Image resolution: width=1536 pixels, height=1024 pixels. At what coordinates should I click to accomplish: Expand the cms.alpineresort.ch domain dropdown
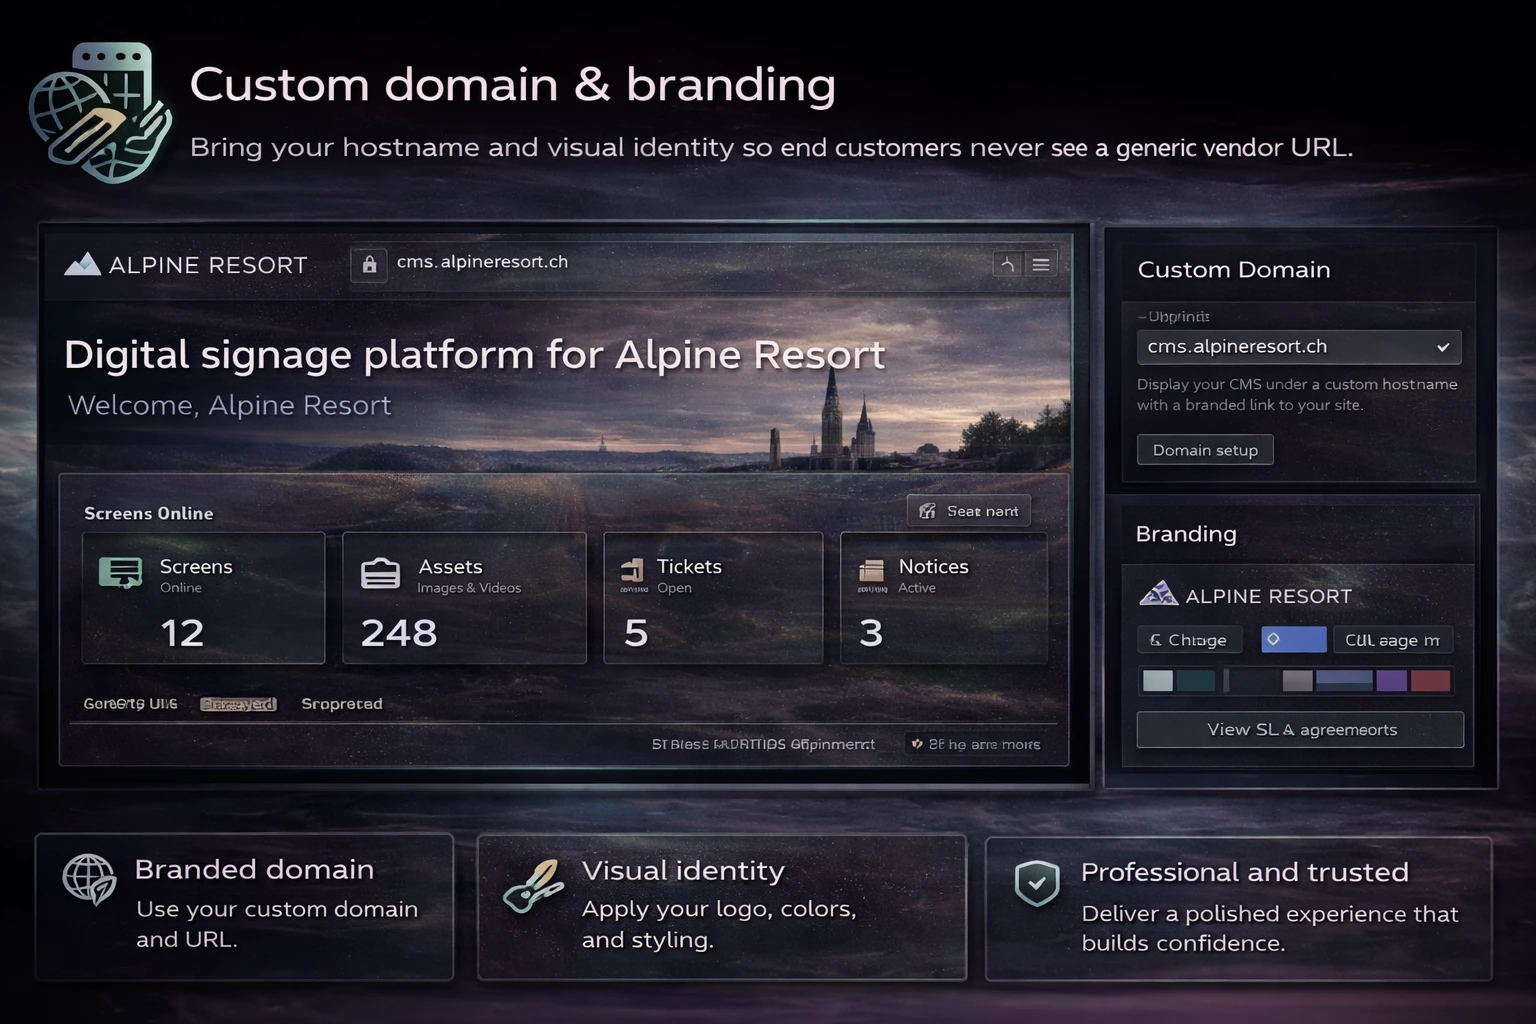point(1442,347)
